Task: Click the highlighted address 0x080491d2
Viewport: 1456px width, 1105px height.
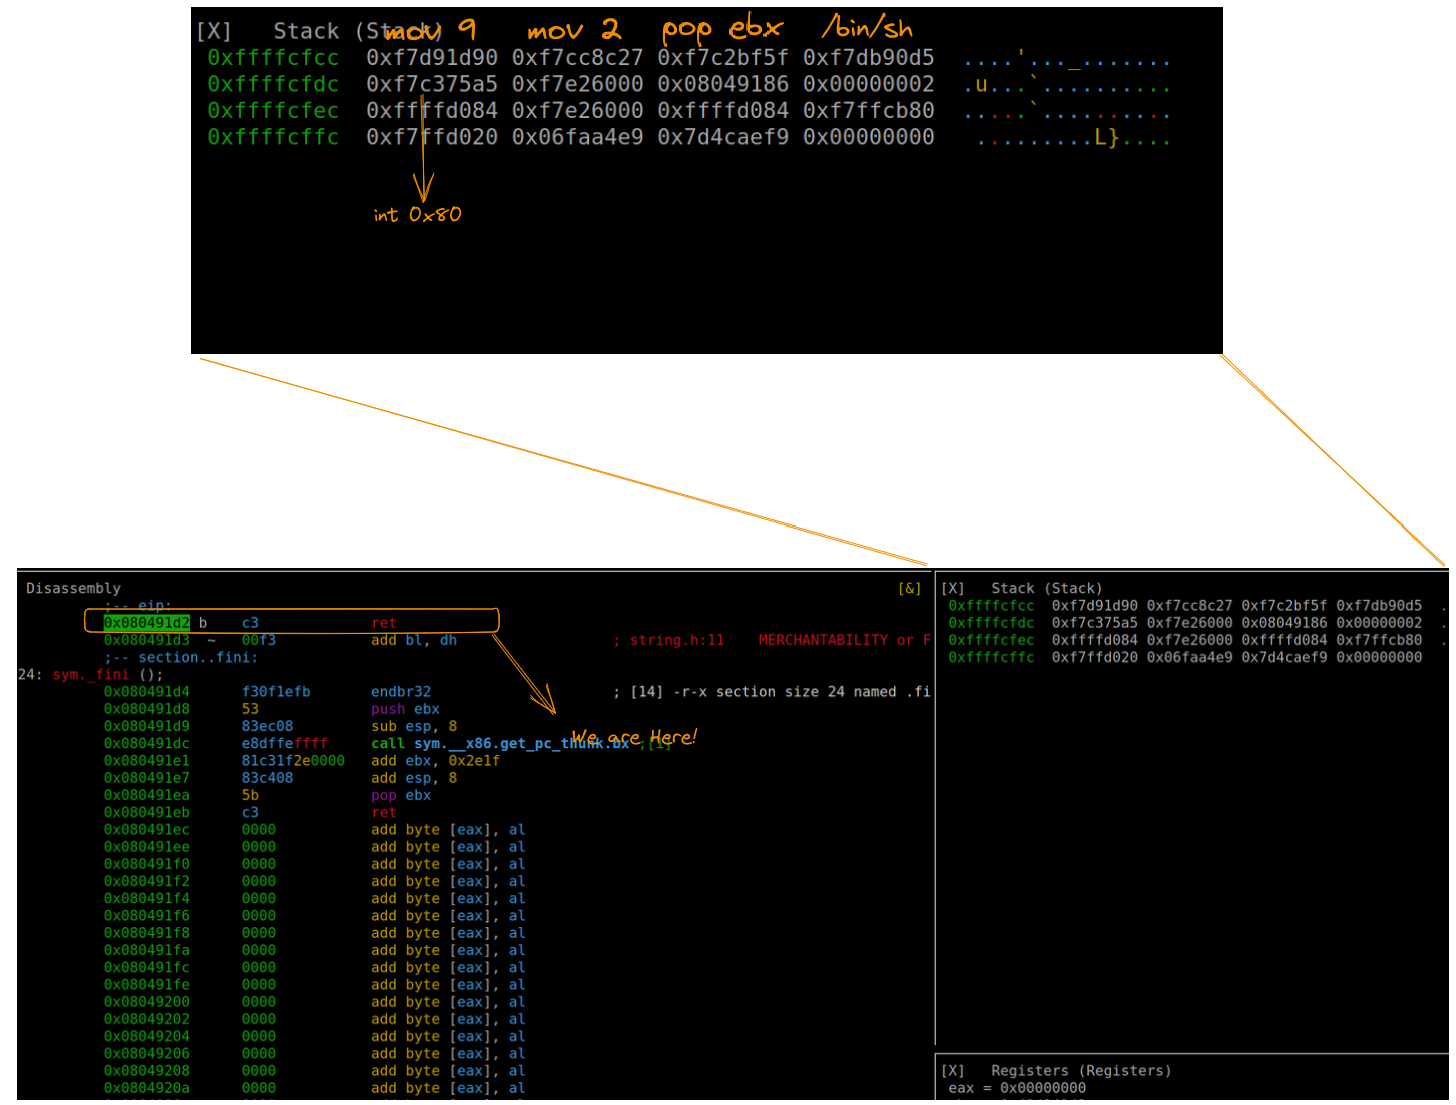Action: pyautogui.click(x=147, y=623)
